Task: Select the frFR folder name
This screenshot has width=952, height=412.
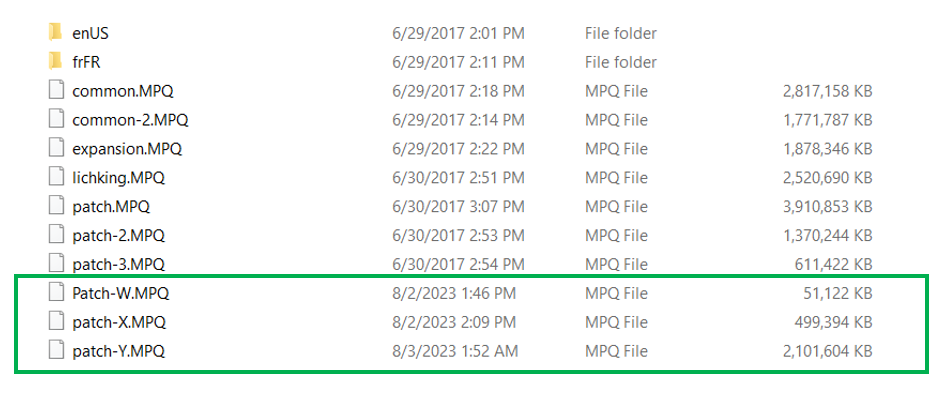Action: 89,62
